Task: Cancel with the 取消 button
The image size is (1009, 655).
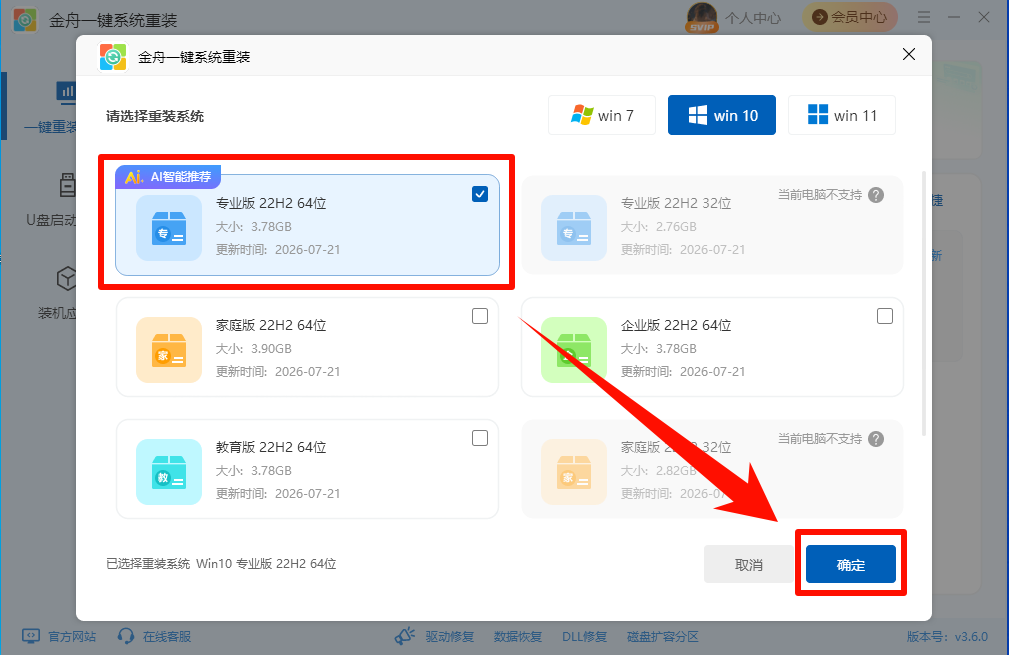Action: coord(748,564)
